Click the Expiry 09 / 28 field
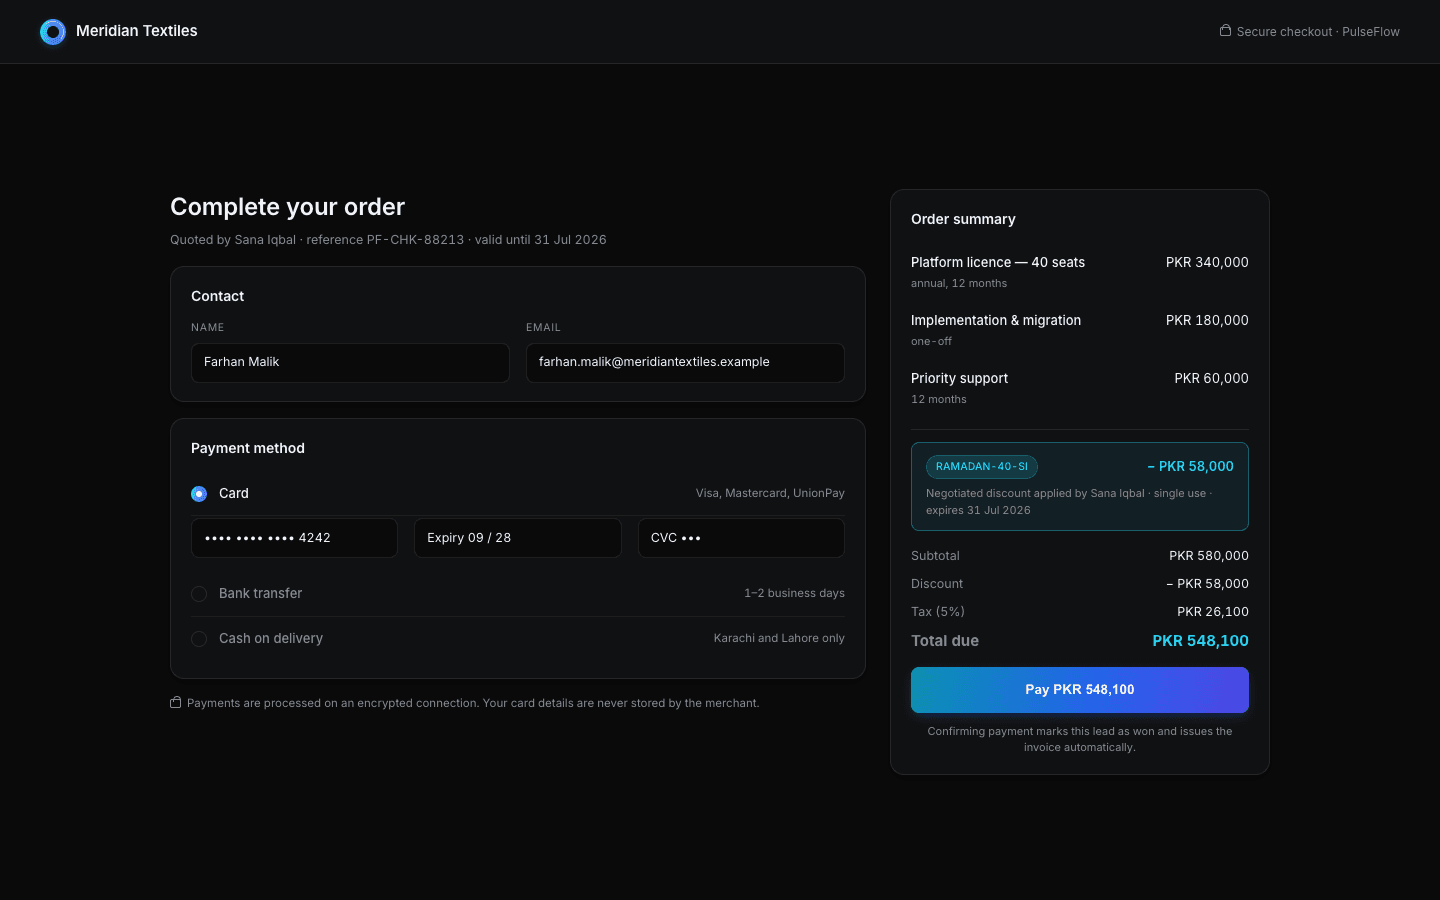The image size is (1440, 900). click(518, 538)
